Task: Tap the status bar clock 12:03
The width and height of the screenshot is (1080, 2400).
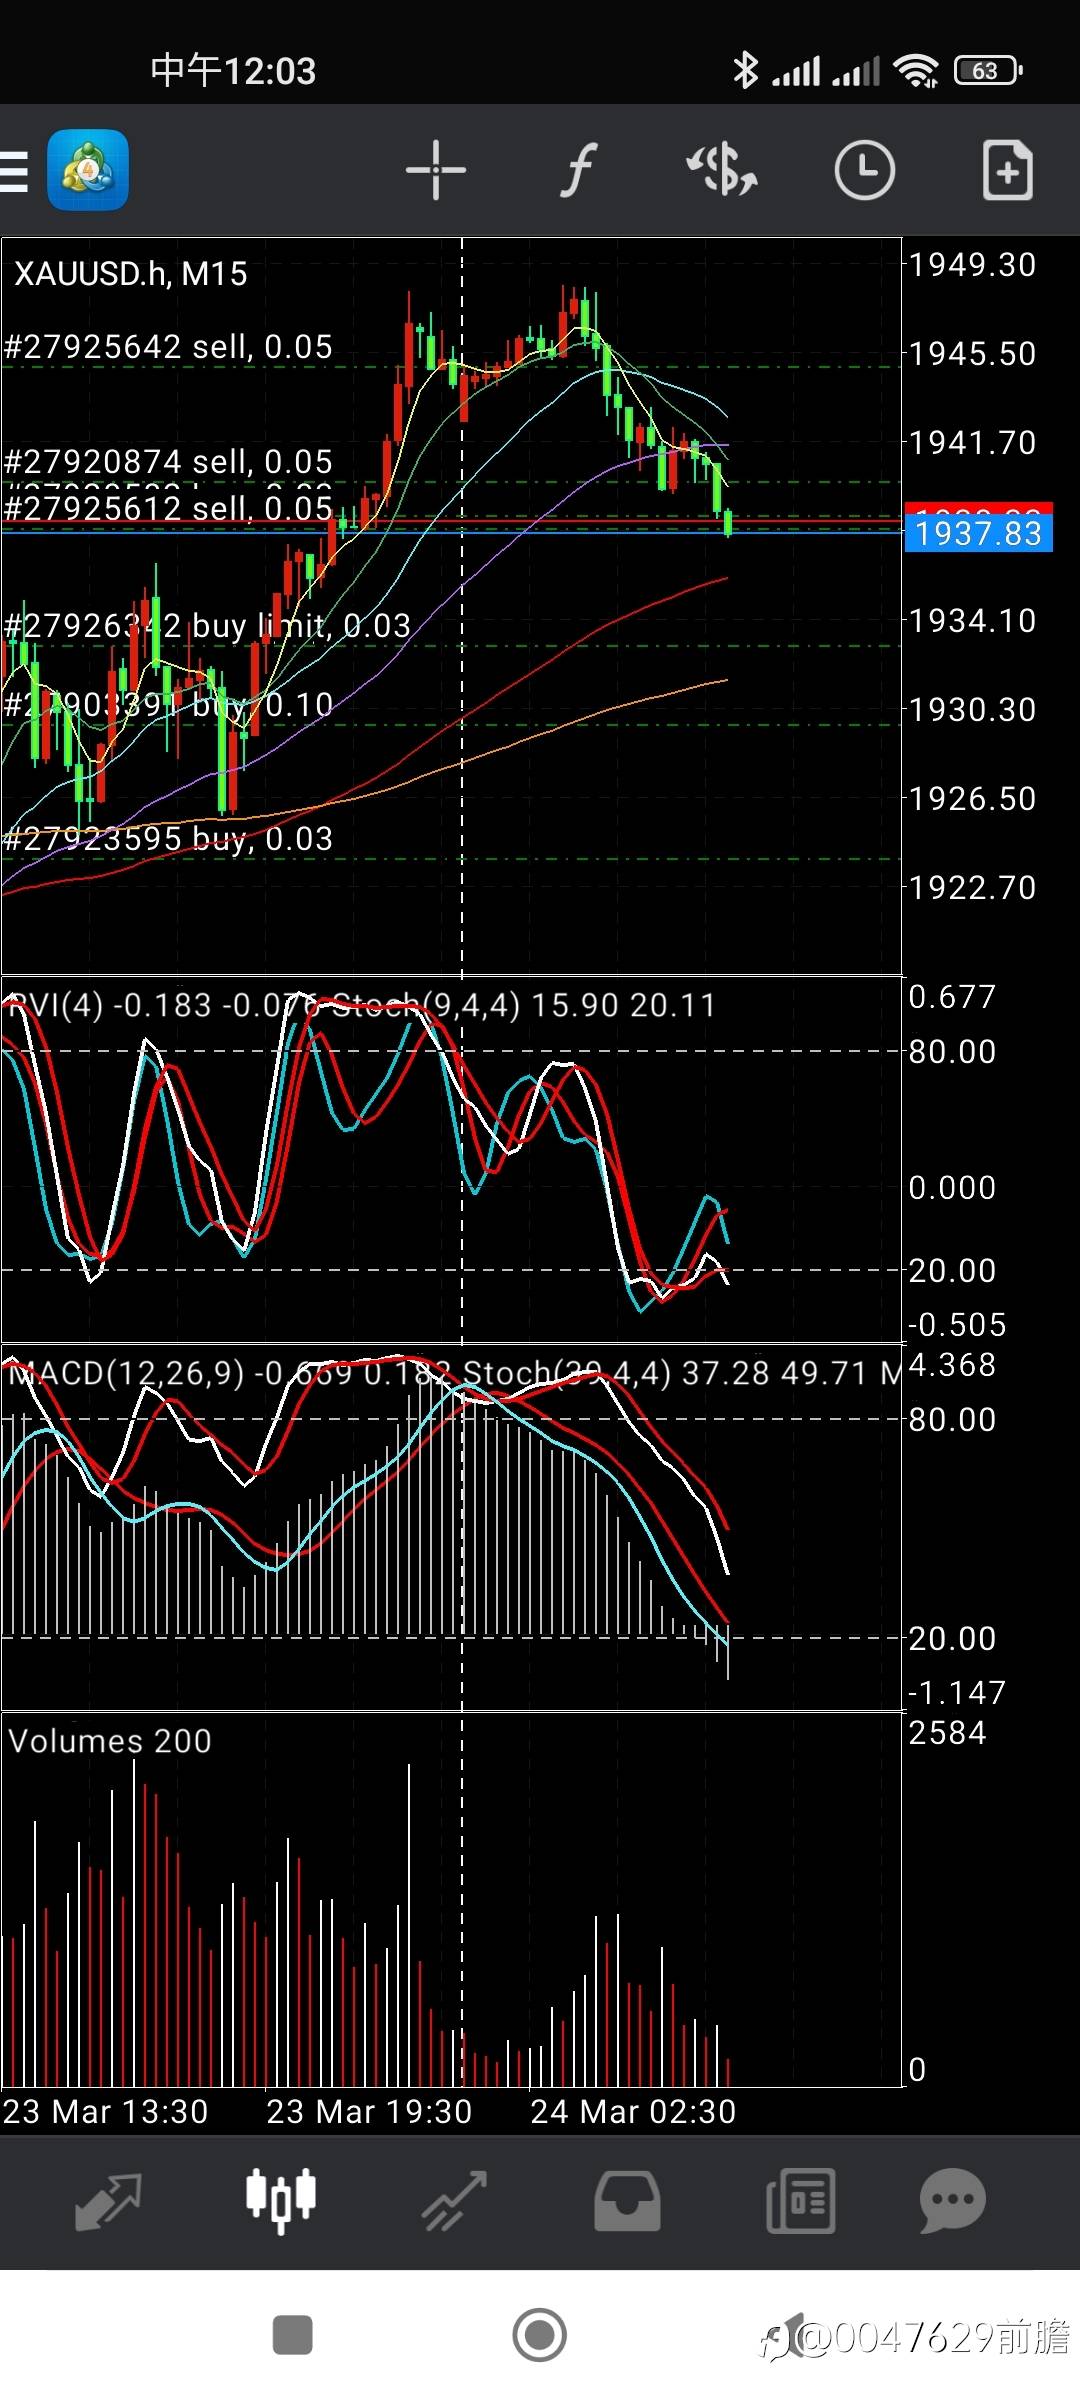Action: [233, 71]
